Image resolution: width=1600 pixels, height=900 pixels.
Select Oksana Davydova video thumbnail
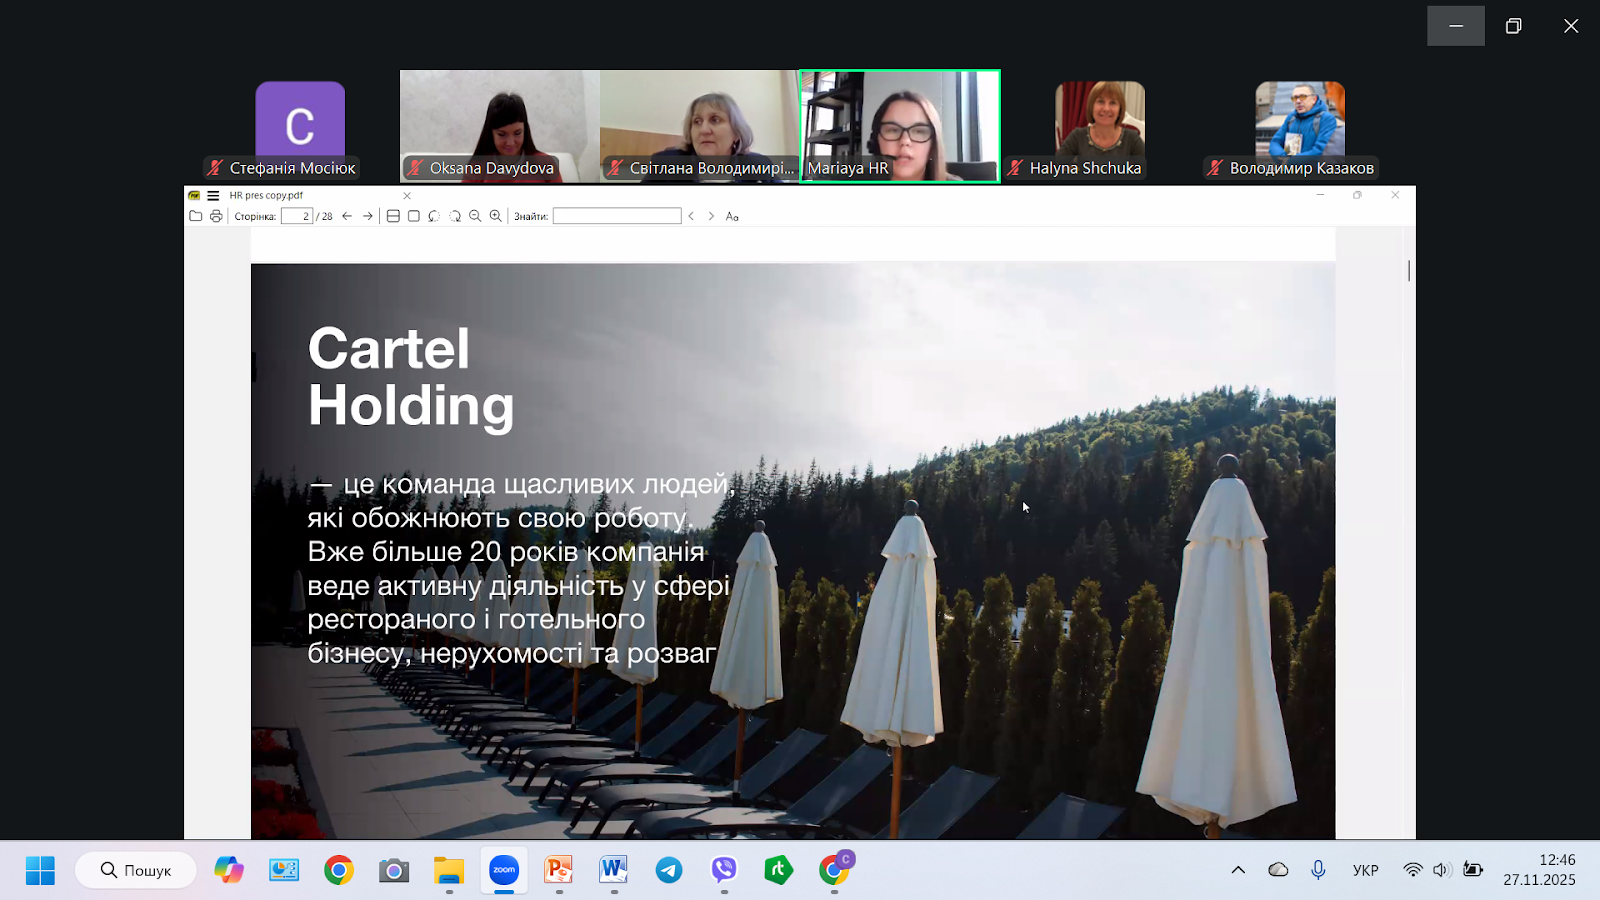pos(500,126)
